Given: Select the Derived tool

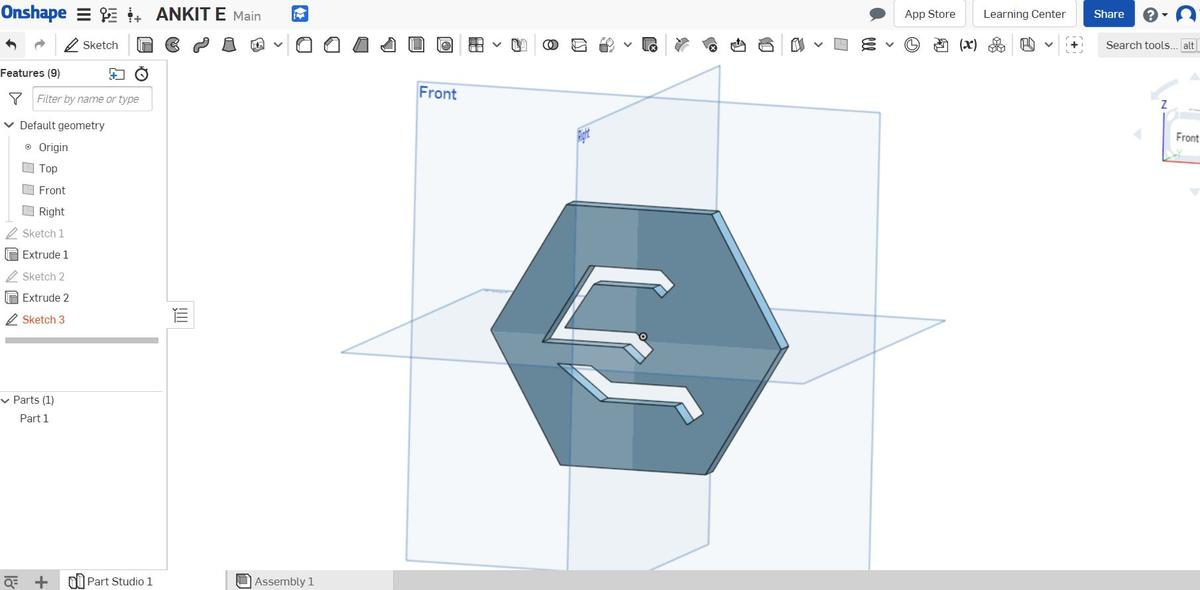Looking at the screenshot, I should (x=941, y=45).
